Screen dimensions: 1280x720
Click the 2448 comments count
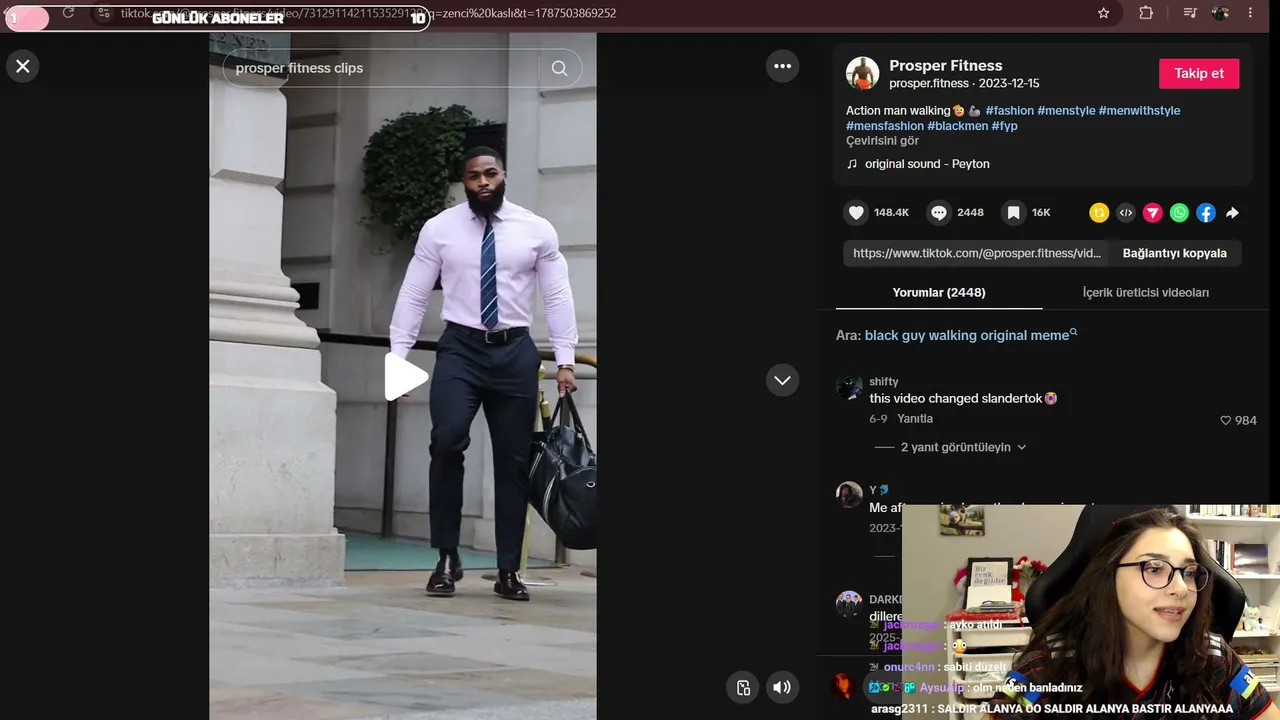[970, 212]
